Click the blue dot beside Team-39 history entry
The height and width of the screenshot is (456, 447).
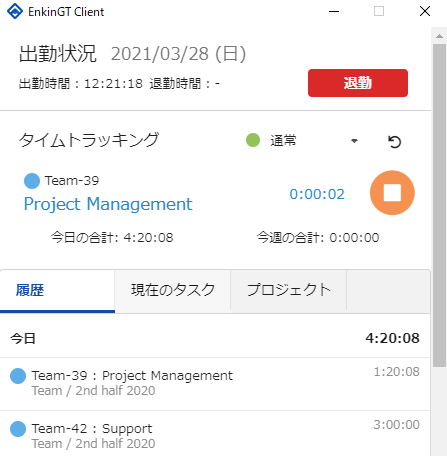point(18,376)
